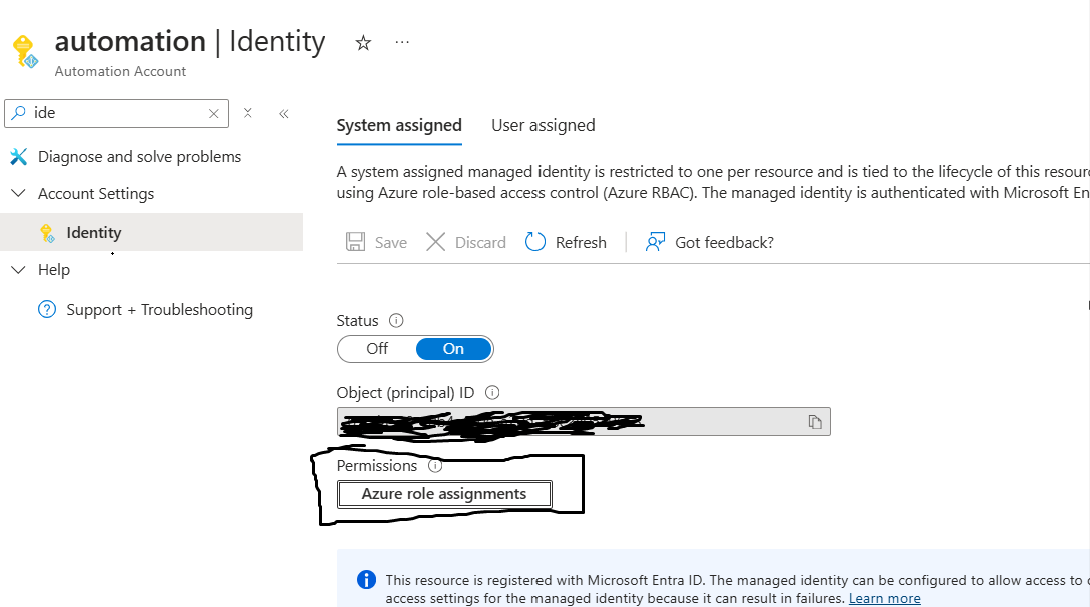1090x607 pixels.
Task: Keep Status switched On
Action: pos(453,348)
